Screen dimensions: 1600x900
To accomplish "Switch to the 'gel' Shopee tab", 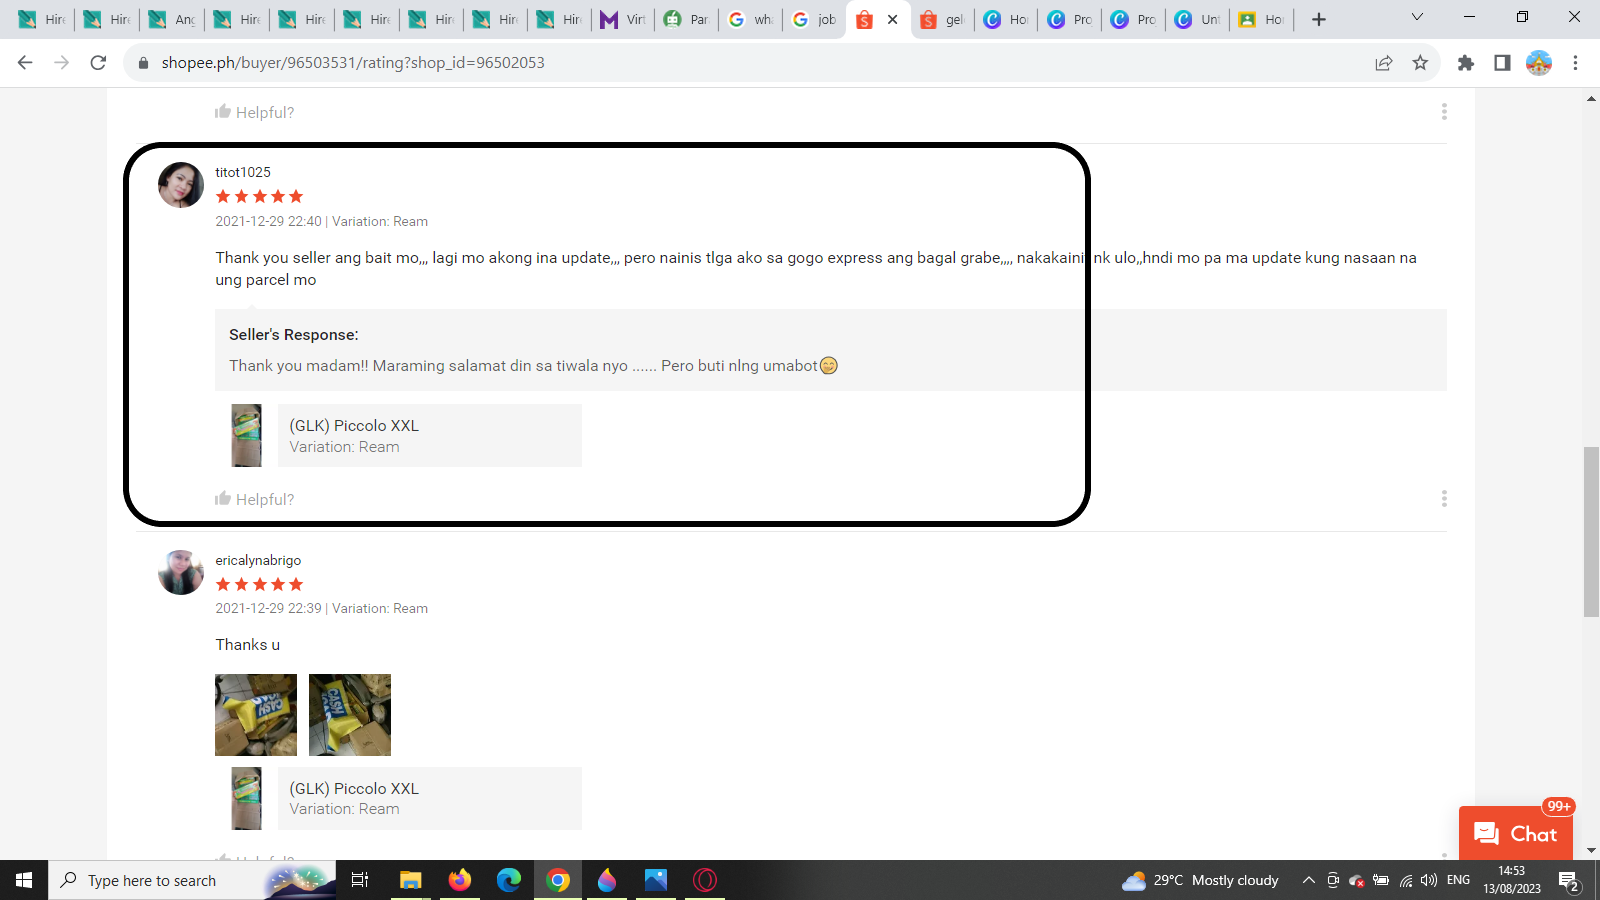I will tap(942, 19).
